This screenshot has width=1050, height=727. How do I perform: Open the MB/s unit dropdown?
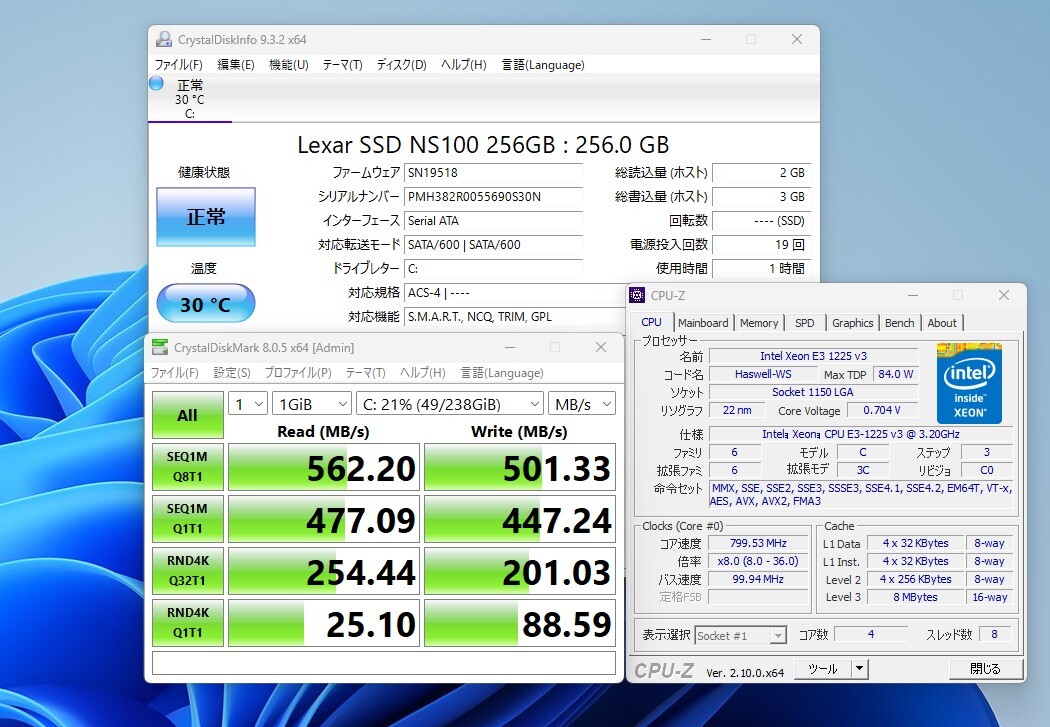[x=581, y=404]
